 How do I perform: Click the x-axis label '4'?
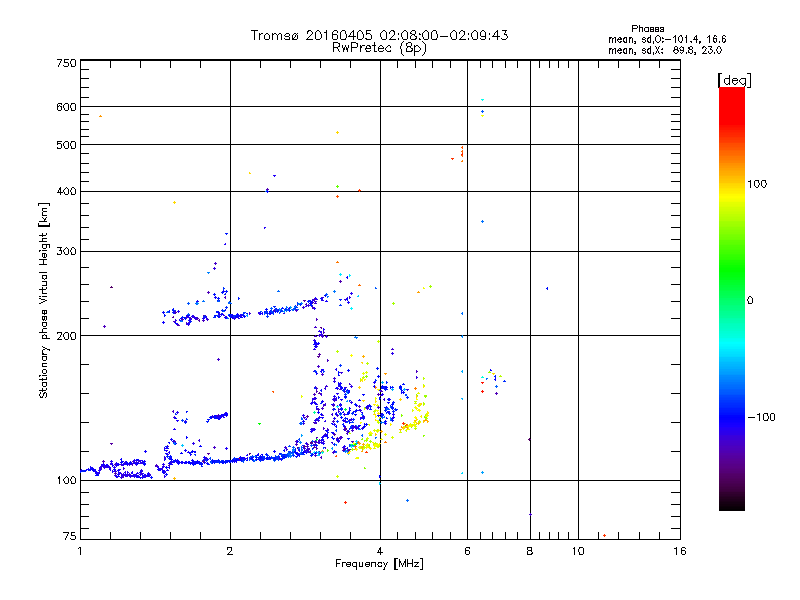pos(380,551)
